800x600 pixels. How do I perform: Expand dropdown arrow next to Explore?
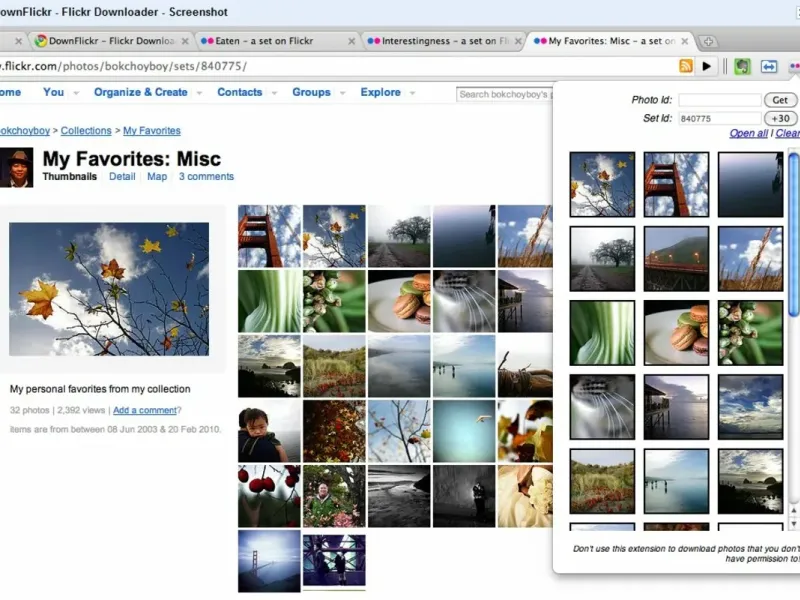pos(412,93)
